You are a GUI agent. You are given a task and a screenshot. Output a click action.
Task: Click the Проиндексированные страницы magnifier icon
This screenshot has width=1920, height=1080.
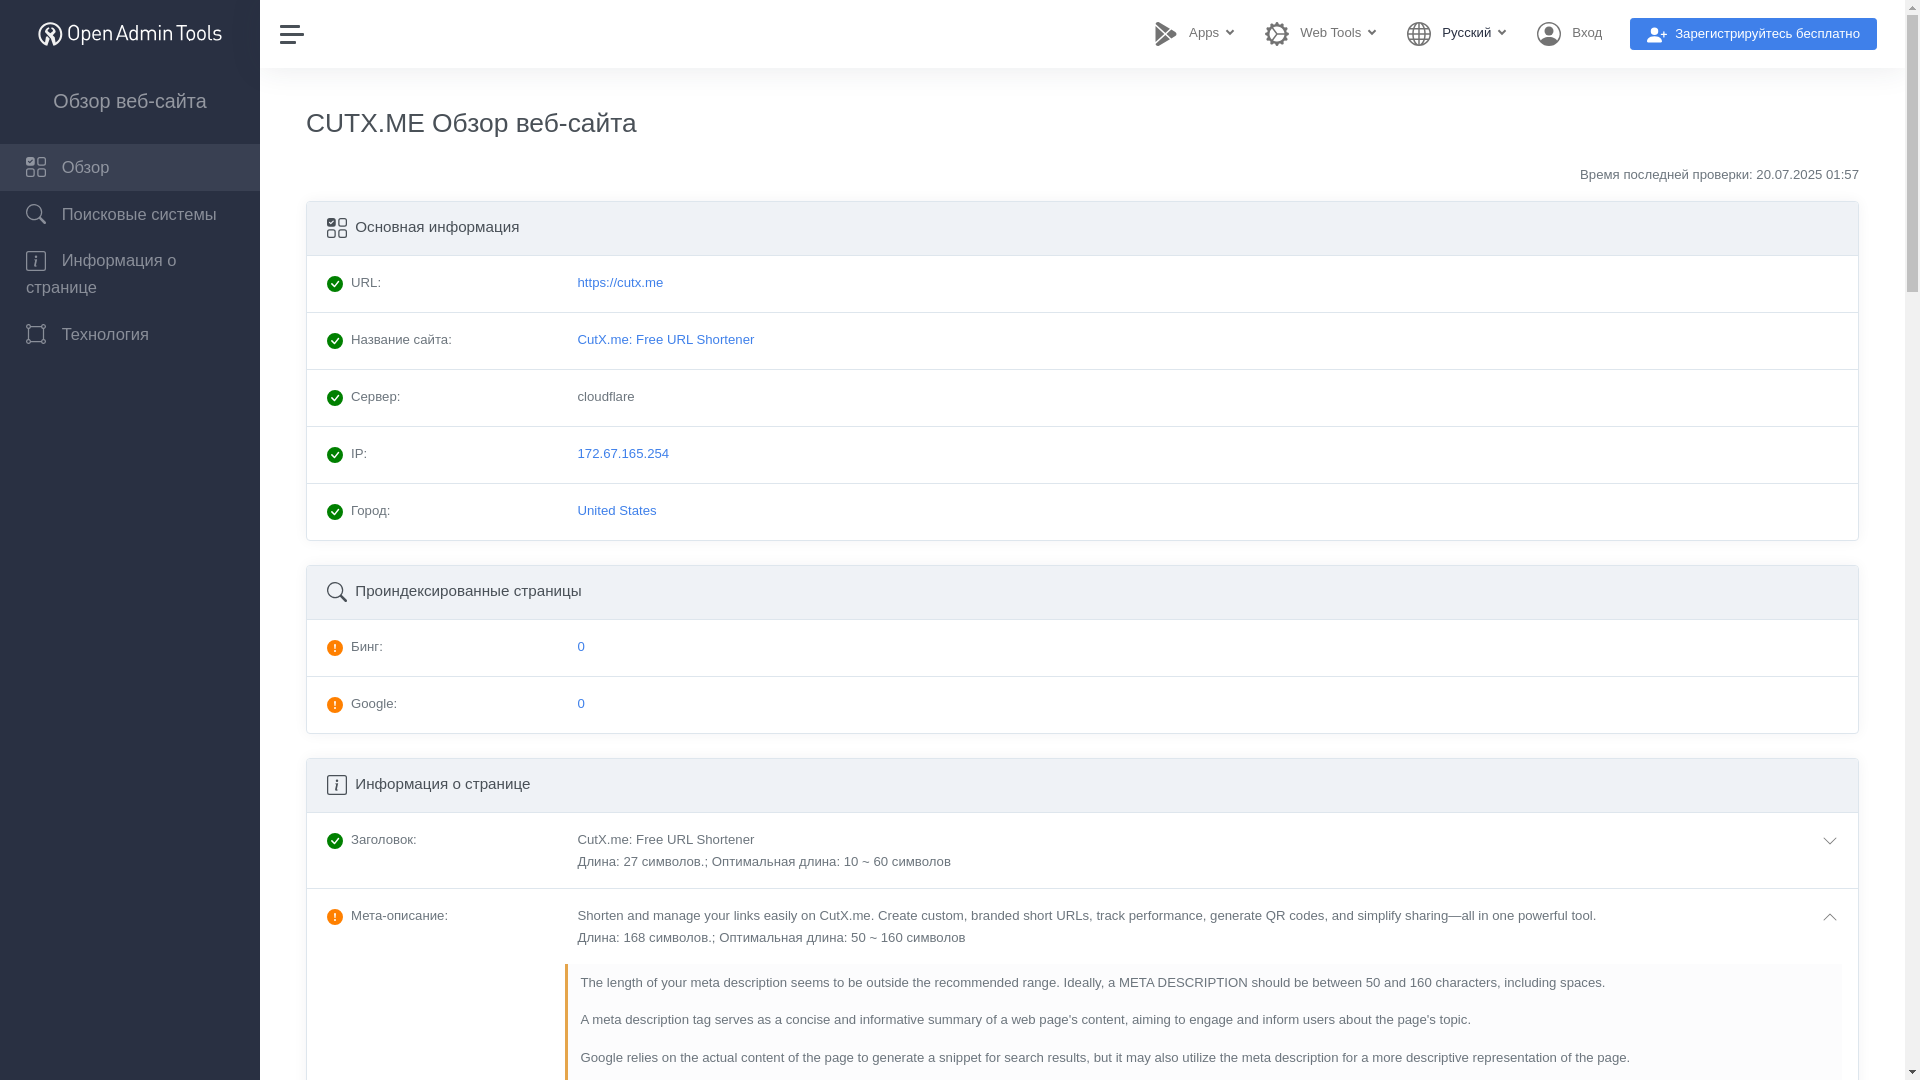pyautogui.click(x=337, y=592)
